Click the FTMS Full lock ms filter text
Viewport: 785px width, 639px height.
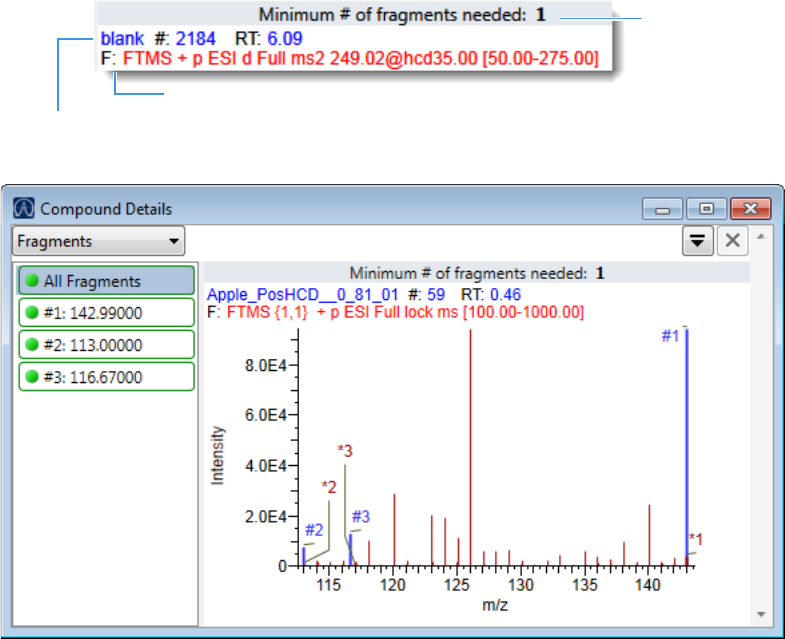405,312
